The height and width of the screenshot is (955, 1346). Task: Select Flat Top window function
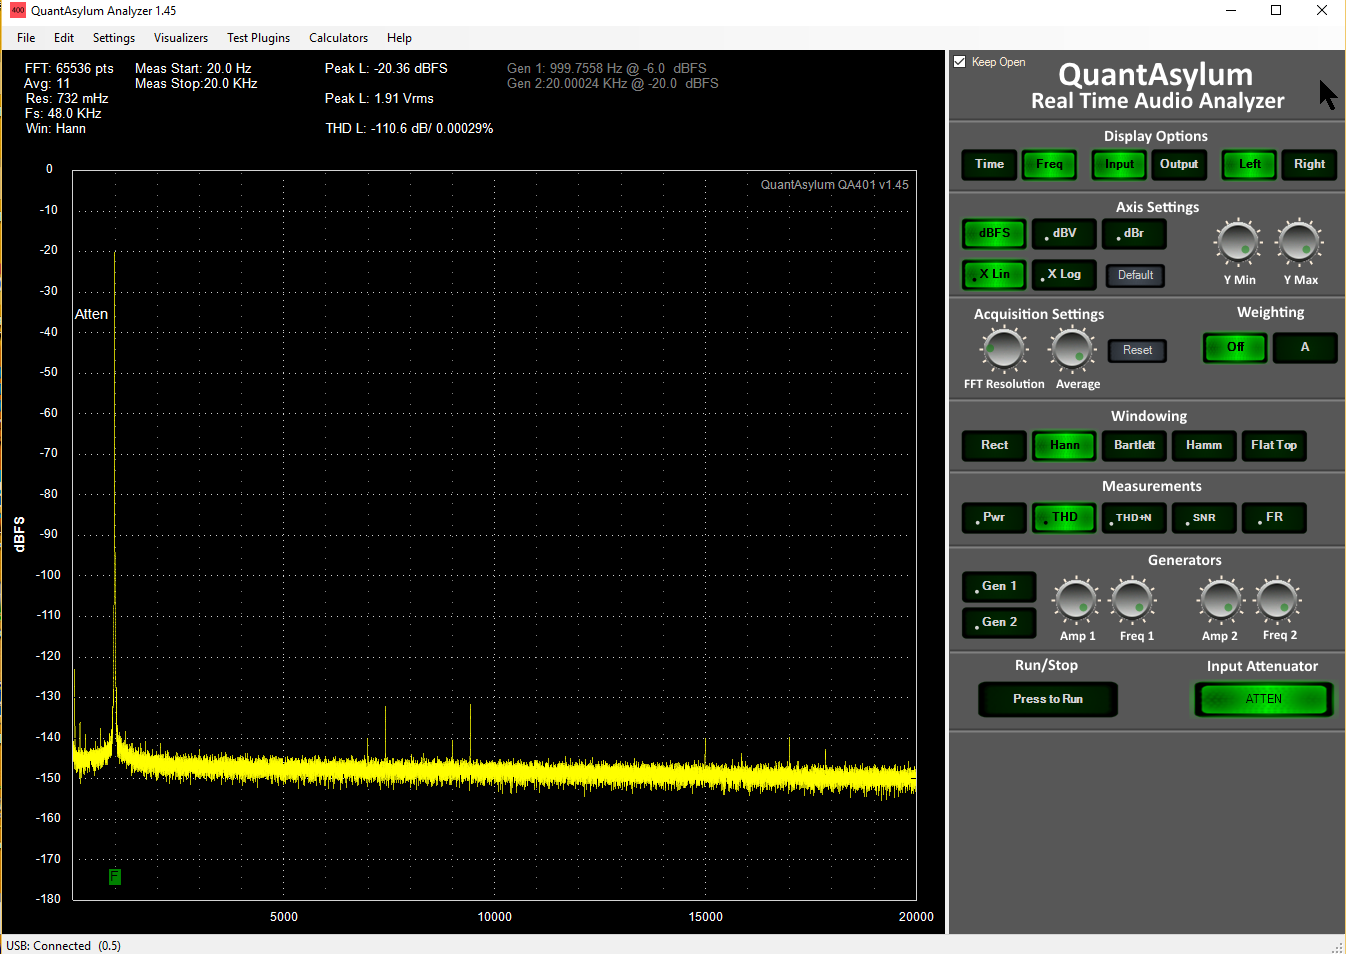tap(1274, 446)
